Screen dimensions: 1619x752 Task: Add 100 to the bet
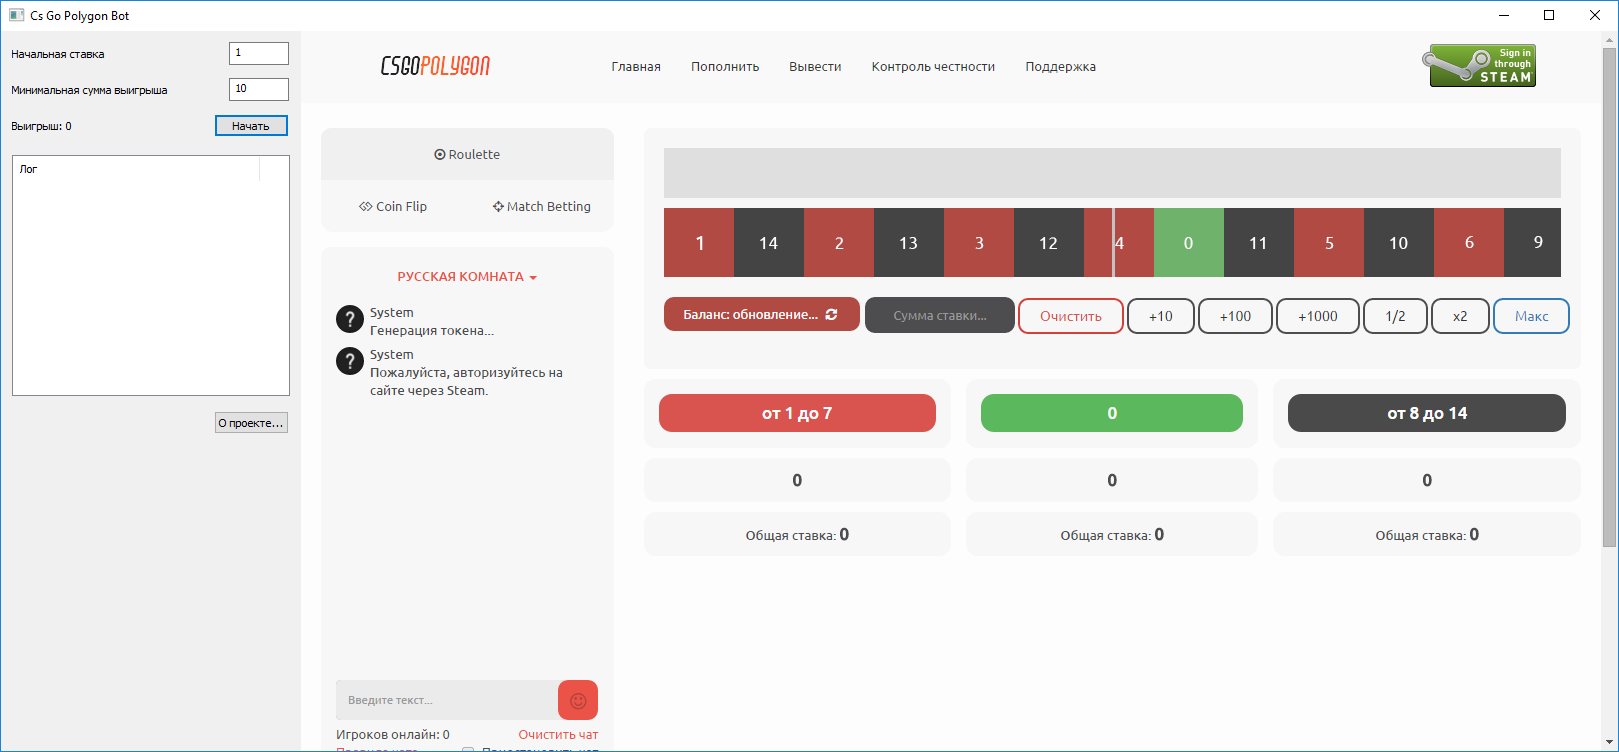[x=1235, y=316]
